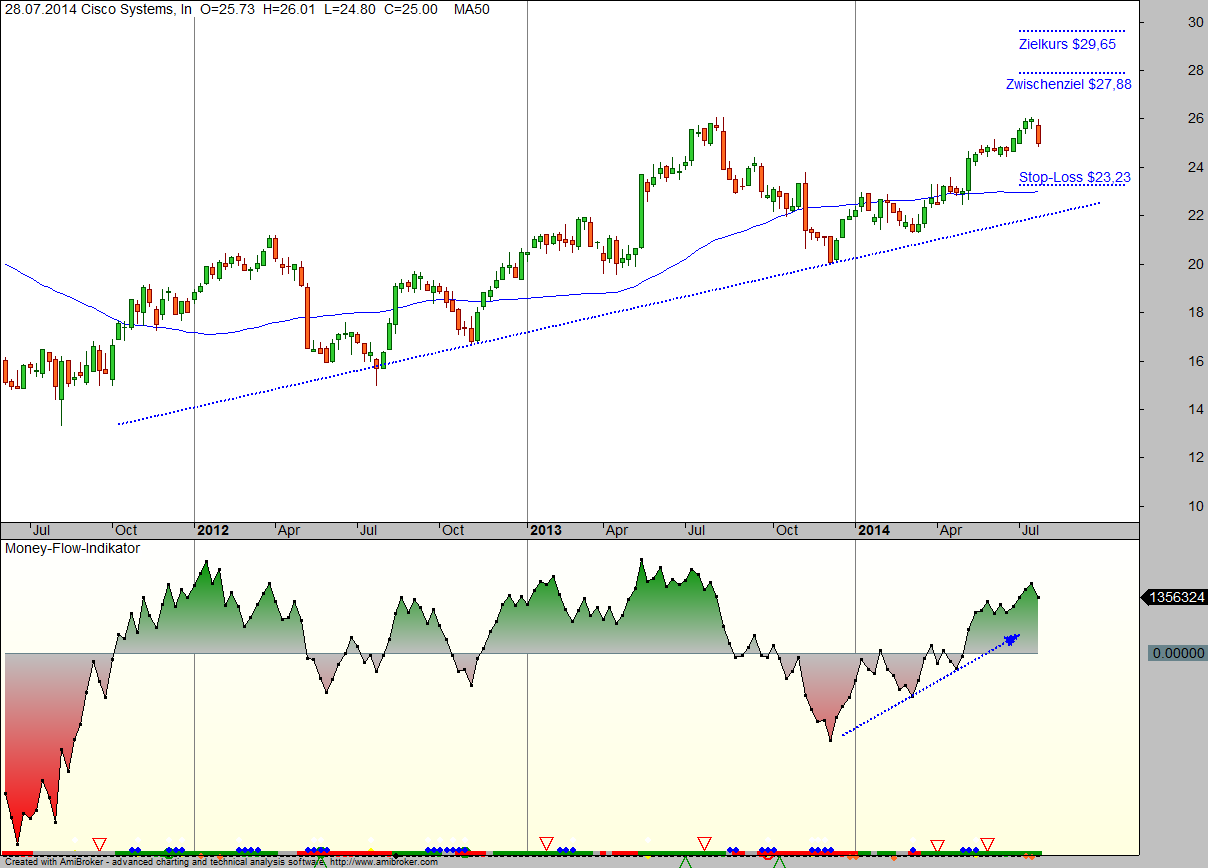Image resolution: width=1208 pixels, height=868 pixels.
Task: Click the dotted line above Zielkurs label
Action: (x=1071, y=31)
